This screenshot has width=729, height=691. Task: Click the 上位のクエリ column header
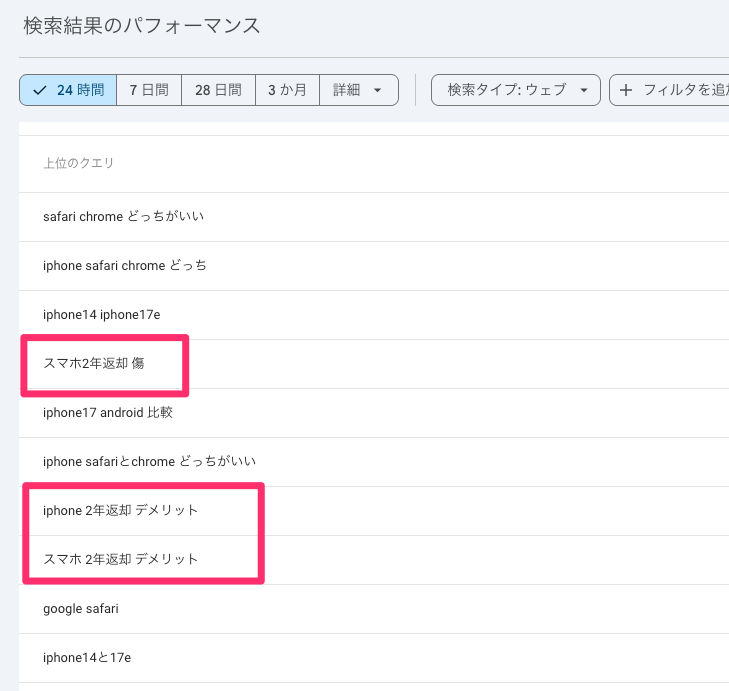pyautogui.click(x=79, y=163)
